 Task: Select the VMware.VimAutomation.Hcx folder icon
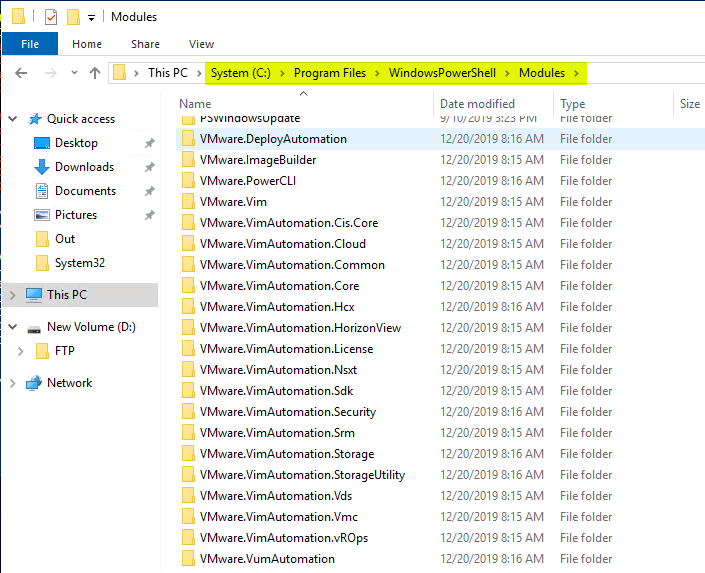pos(188,307)
